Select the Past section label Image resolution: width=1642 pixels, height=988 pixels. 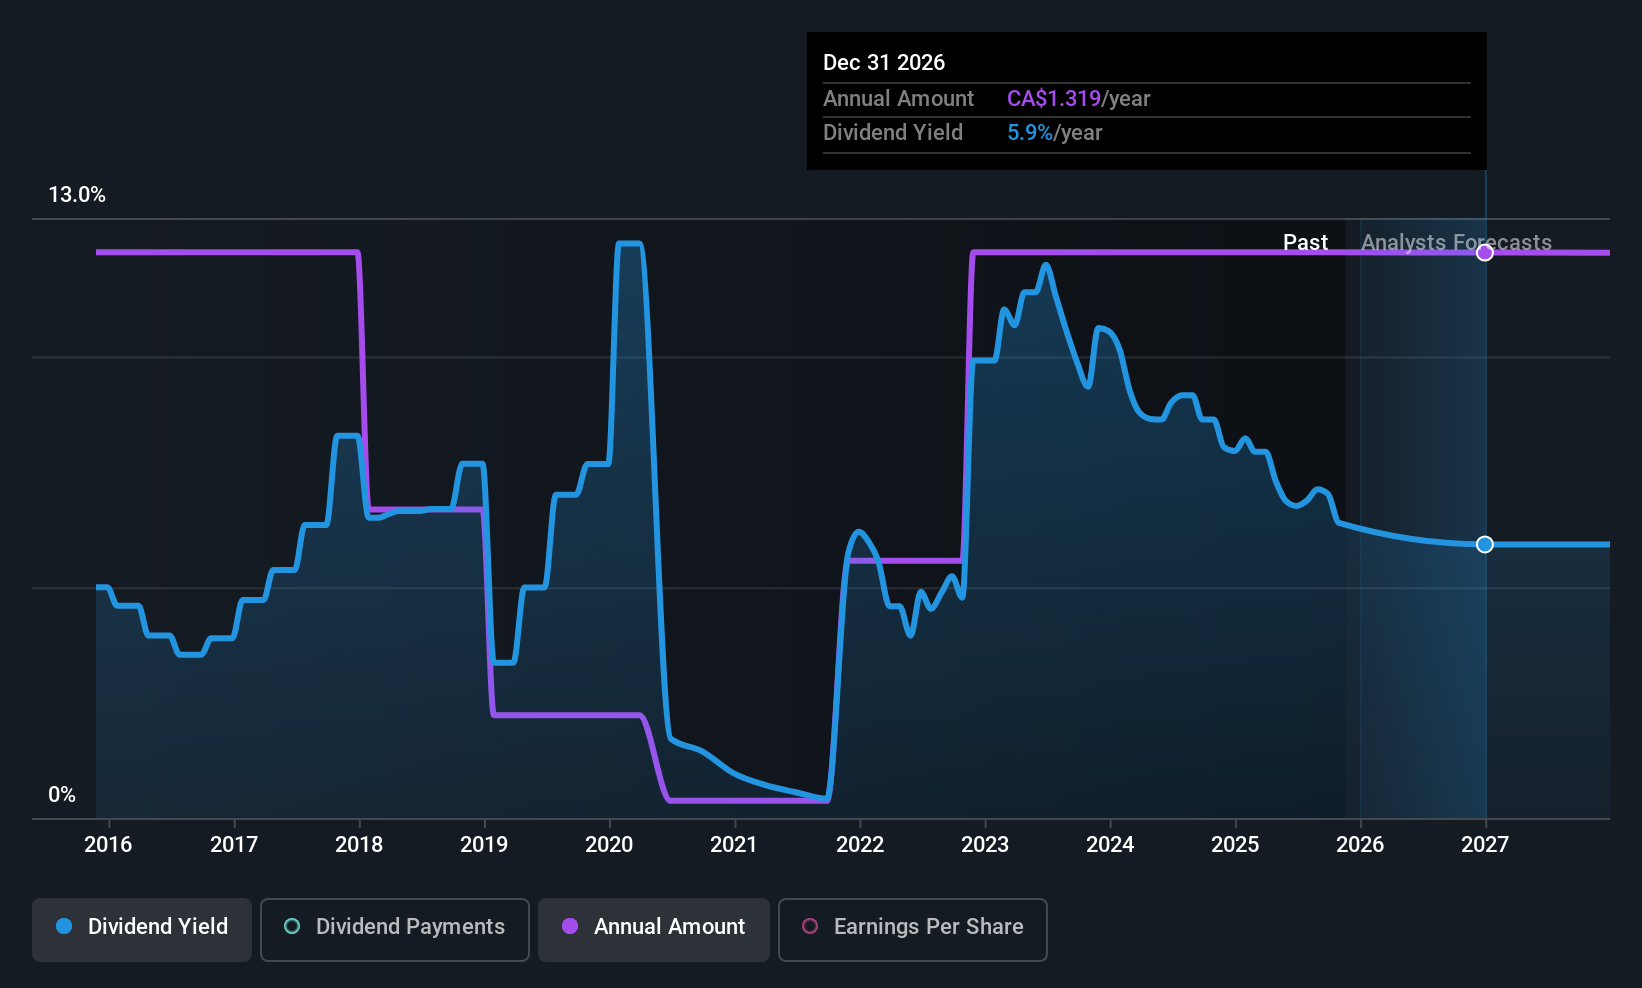point(1306,242)
